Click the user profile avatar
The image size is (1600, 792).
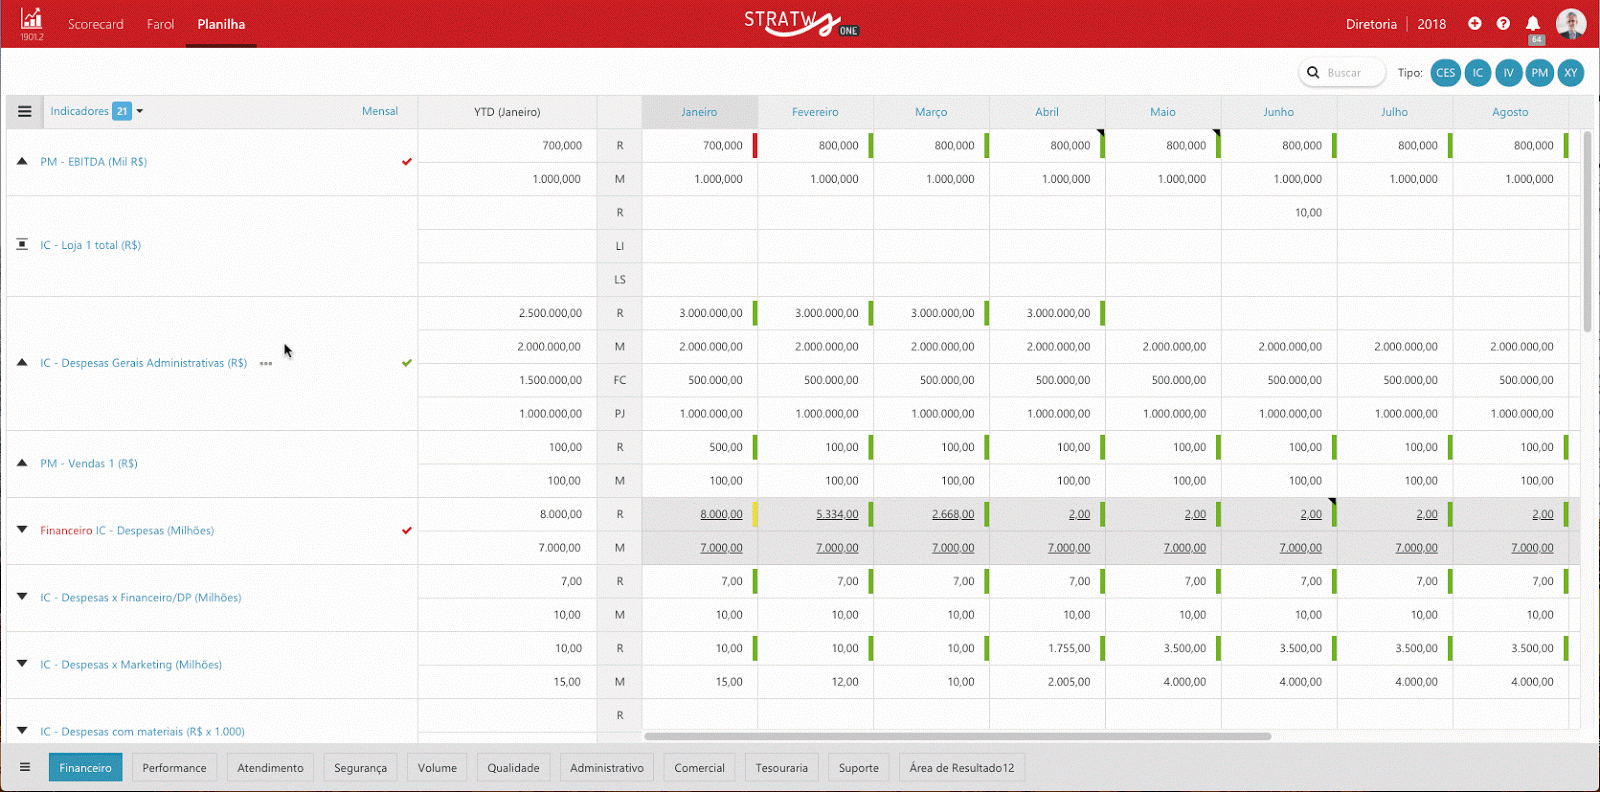[x=1571, y=24]
